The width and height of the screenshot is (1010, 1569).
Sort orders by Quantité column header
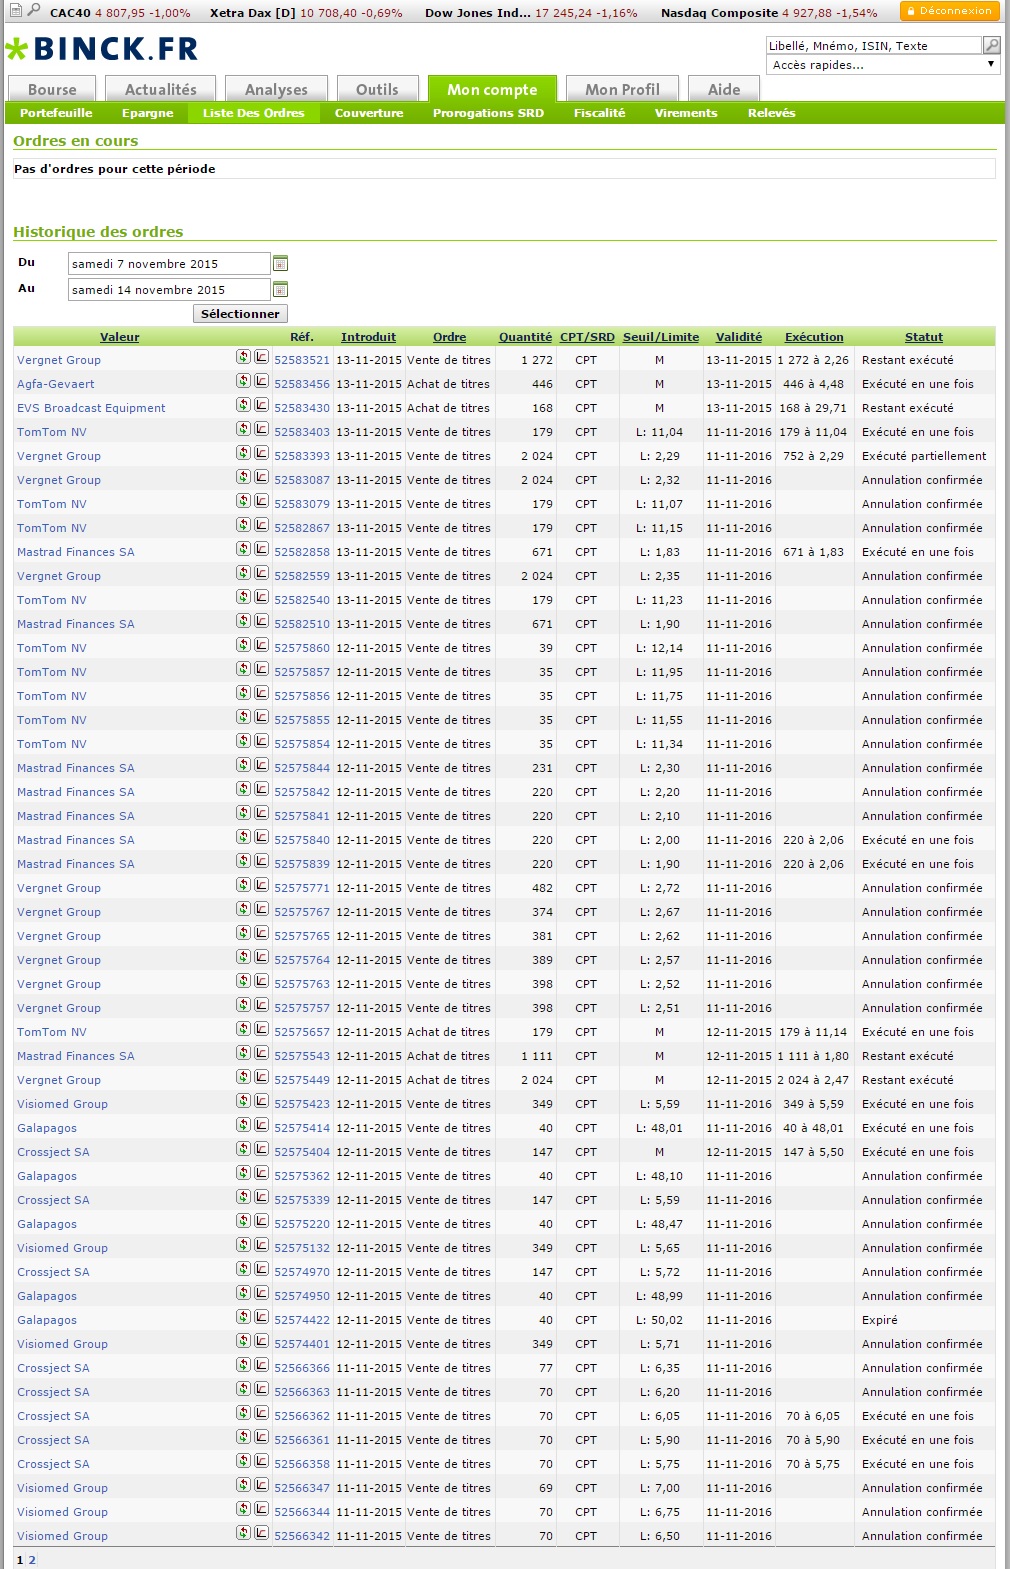[525, 337]
